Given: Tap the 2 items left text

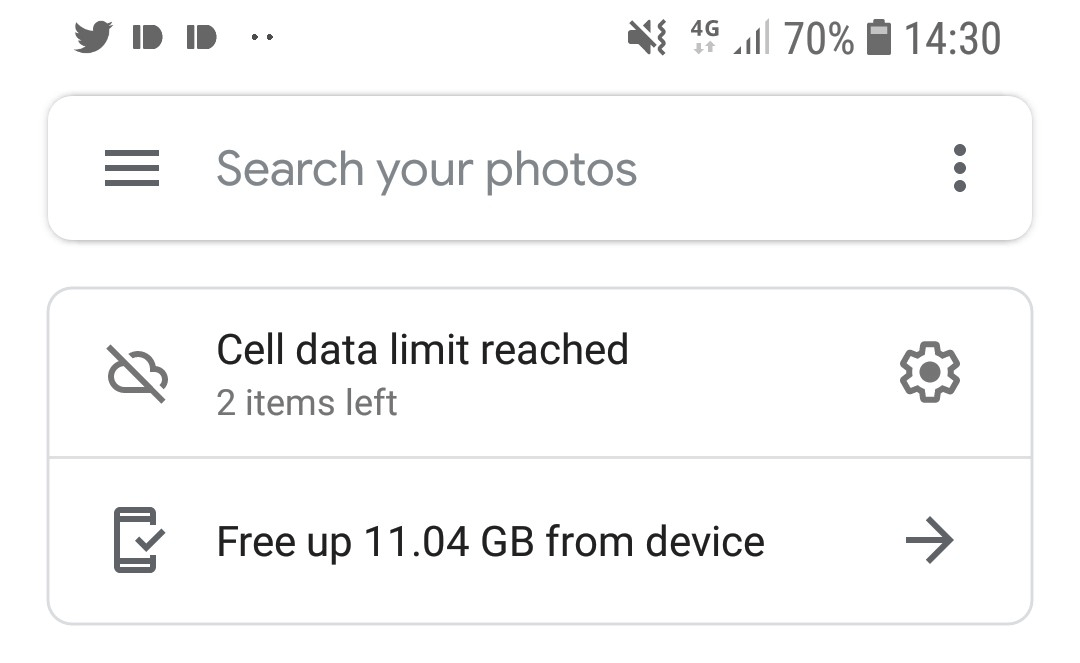Looking at the screenshot, I should (x=307, y=403).
